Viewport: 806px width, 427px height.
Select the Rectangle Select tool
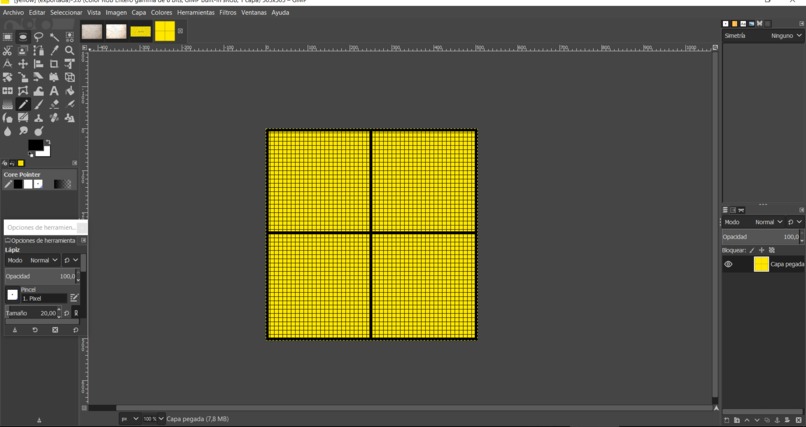pos(7,37)
